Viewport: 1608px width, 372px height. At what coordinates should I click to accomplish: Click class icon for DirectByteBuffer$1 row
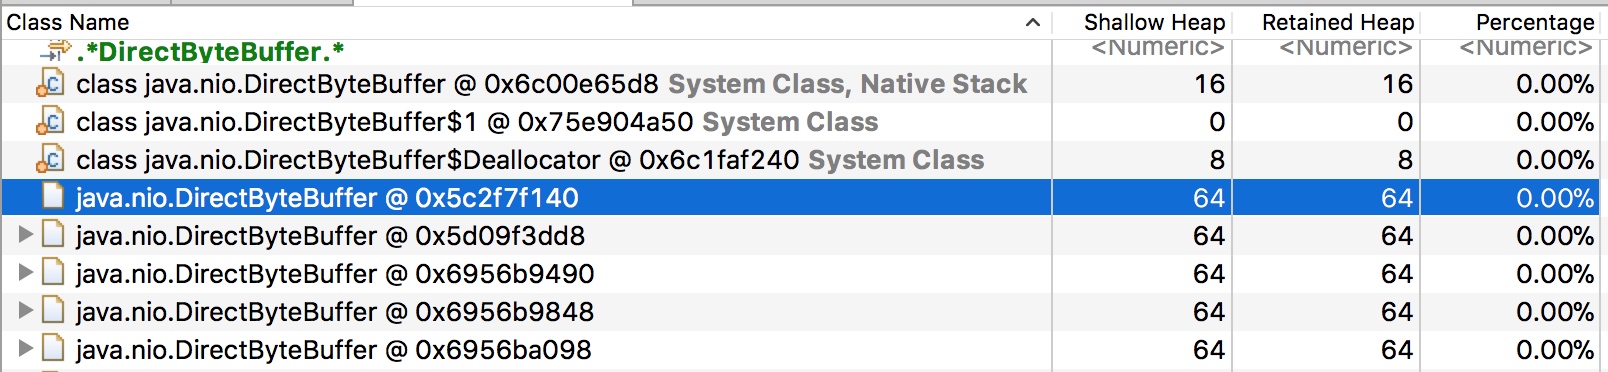tap(51, 122)
